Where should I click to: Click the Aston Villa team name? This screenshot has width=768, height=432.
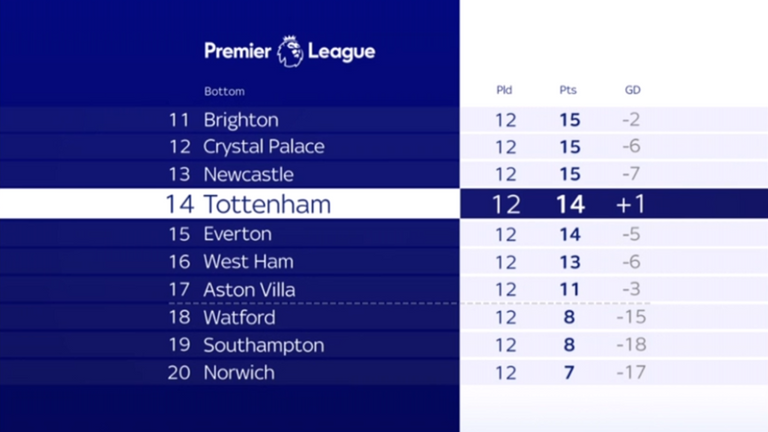pyautogui.click(x=249, y=290)
